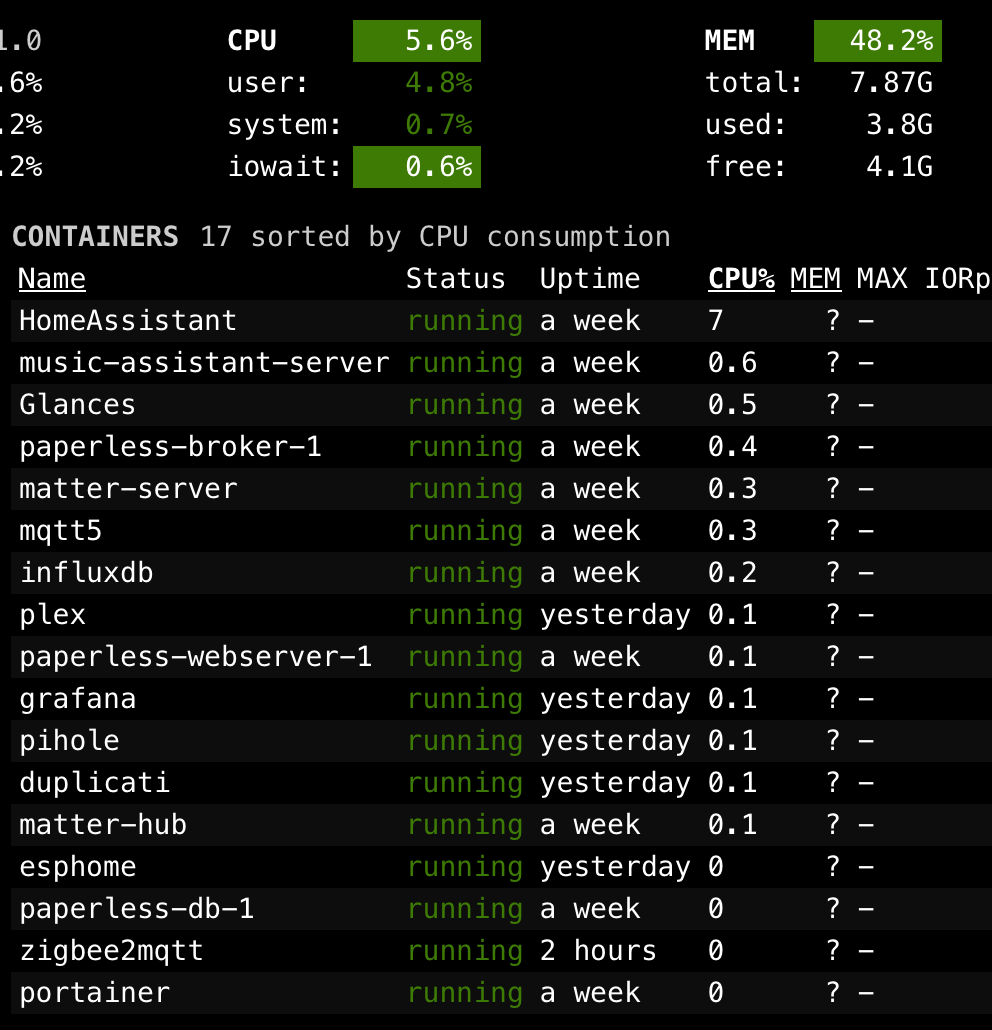Click the zigbee2mqtt container entry
Image resolution: width=992 pixels, height=1030 pixels.
(x=111, y=951)
